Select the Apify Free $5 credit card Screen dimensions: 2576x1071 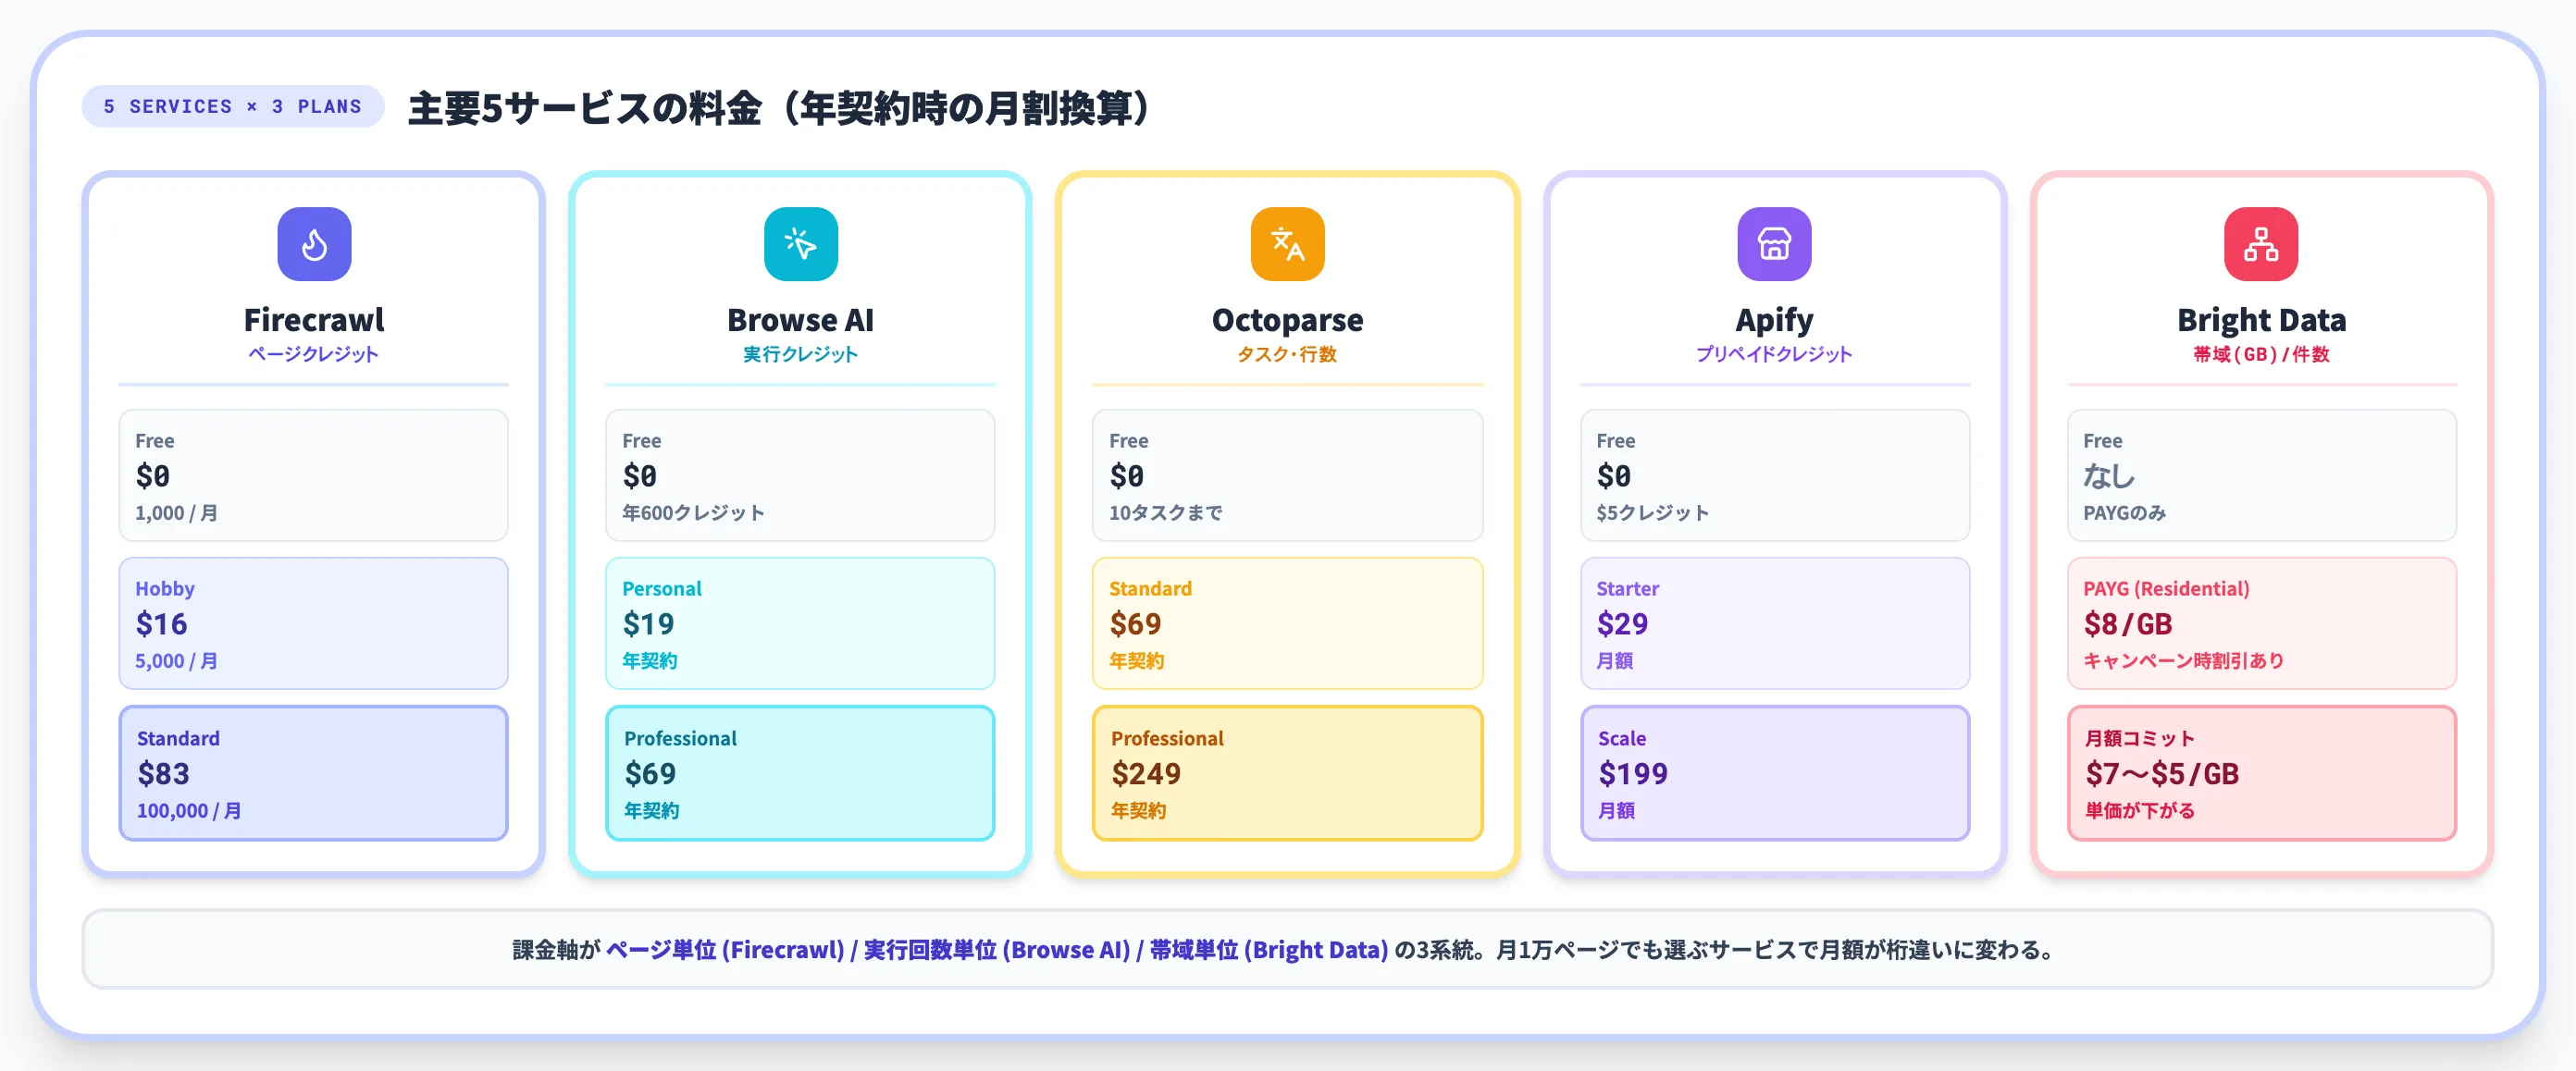[1775, 475]
